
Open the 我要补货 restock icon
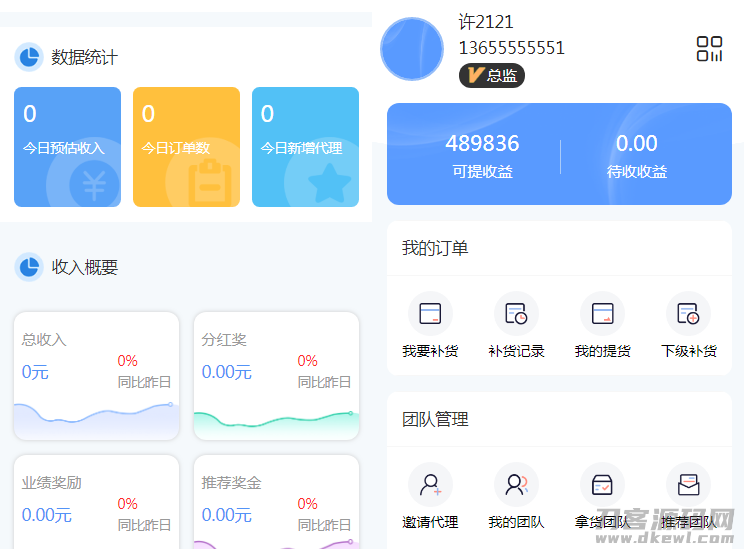pyautogui.click(x=430, y=314)
